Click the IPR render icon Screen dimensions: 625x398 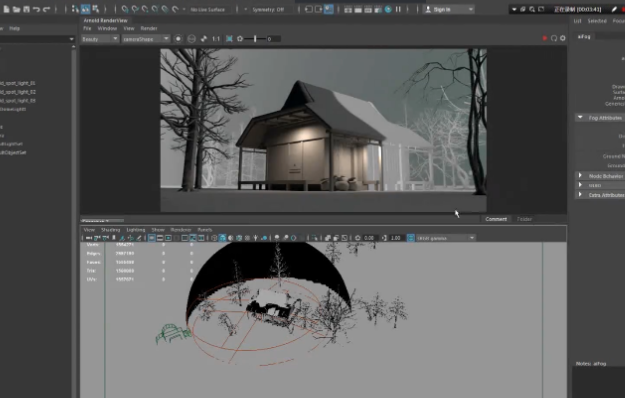point(368,9)
